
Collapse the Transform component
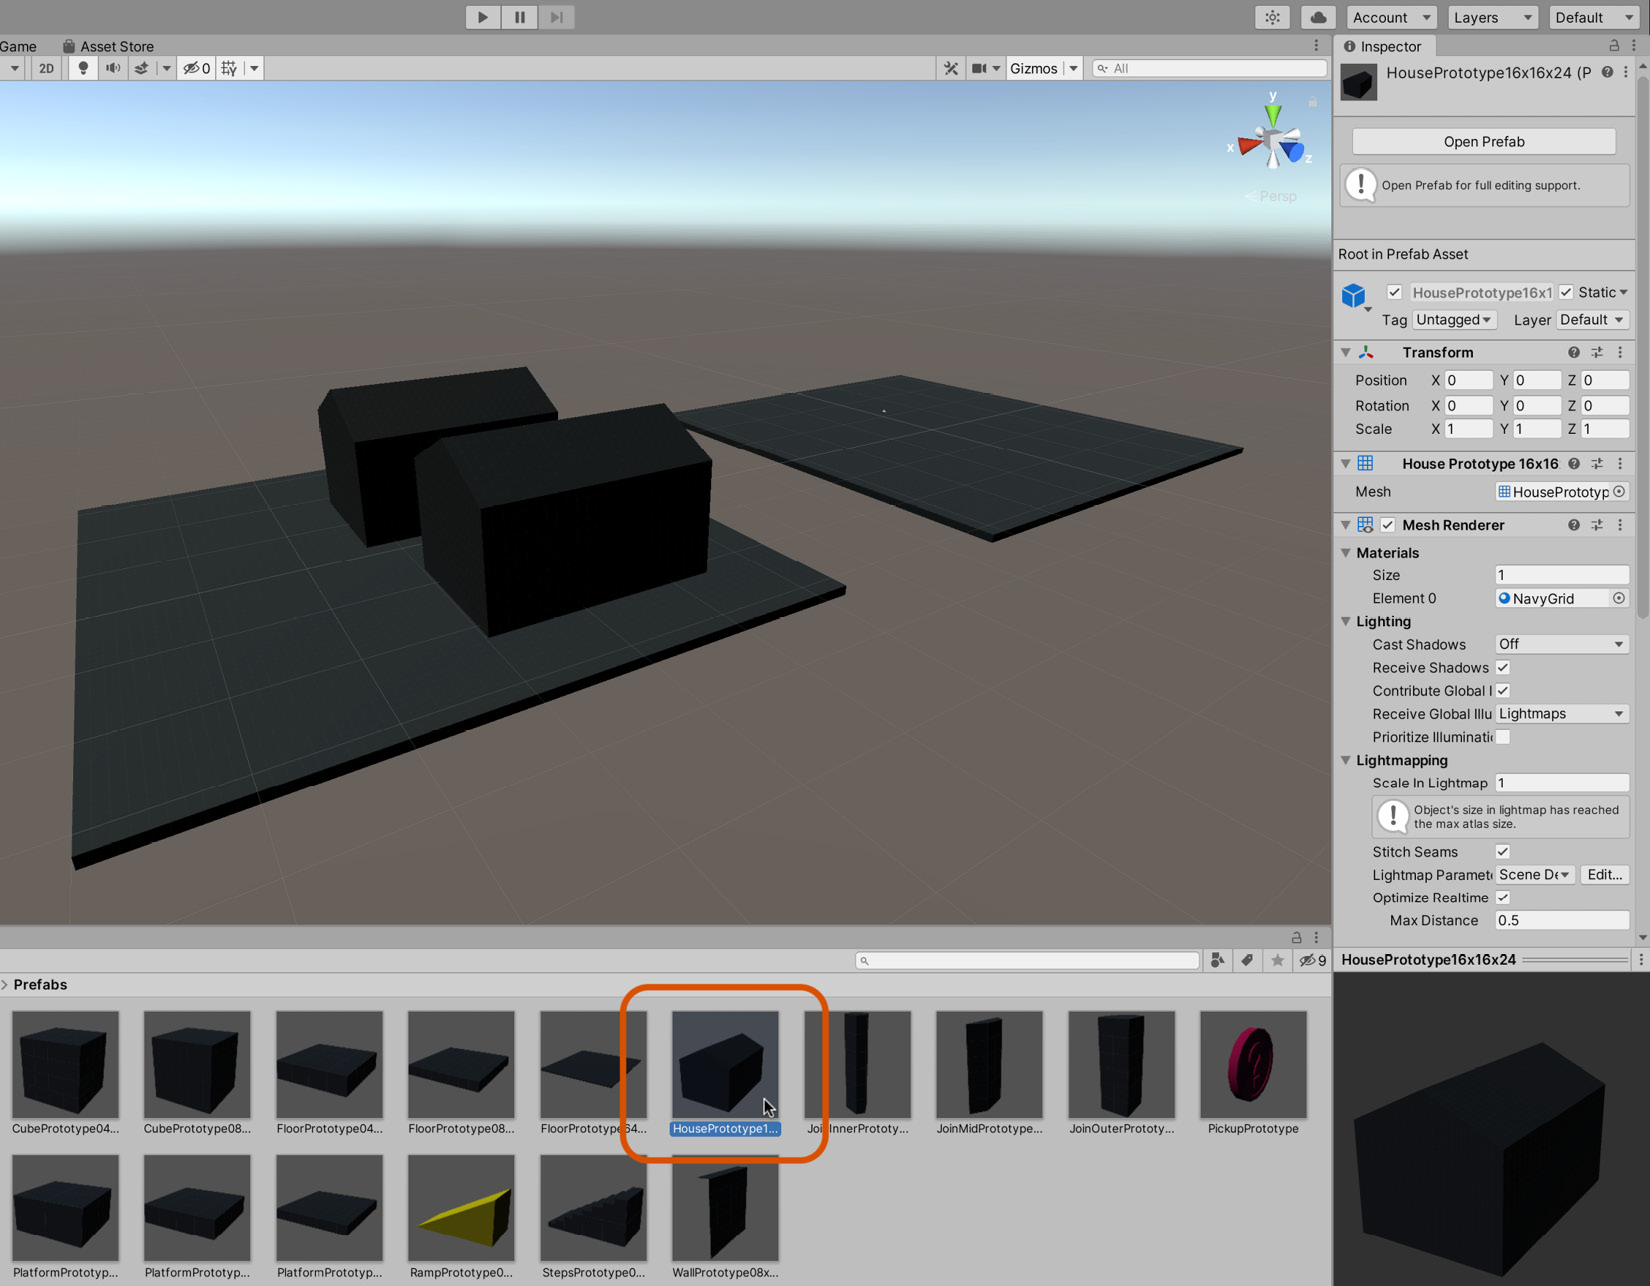pos(1346,352)
